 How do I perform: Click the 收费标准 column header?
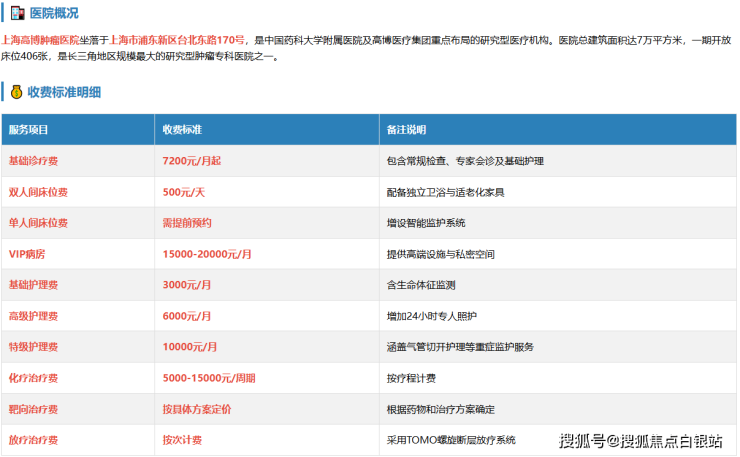point(182,130)
